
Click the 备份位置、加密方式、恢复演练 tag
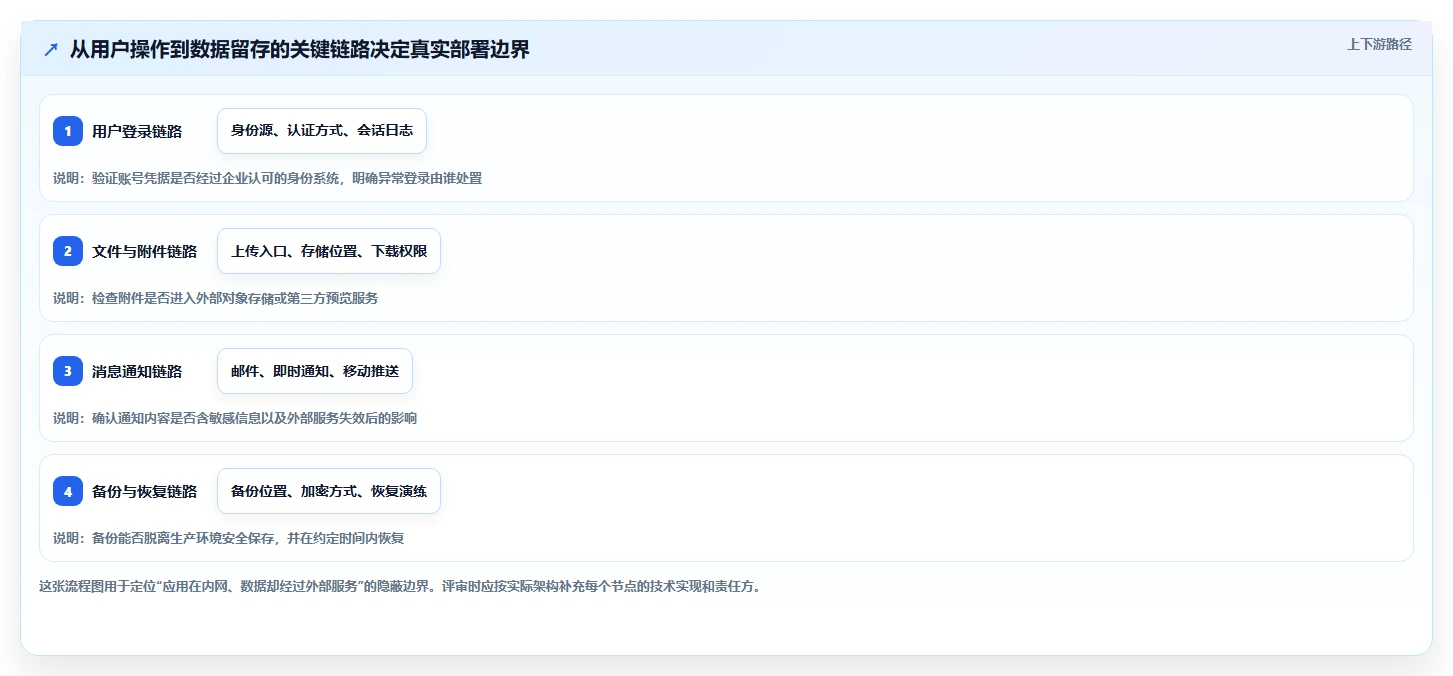[329, 491]
